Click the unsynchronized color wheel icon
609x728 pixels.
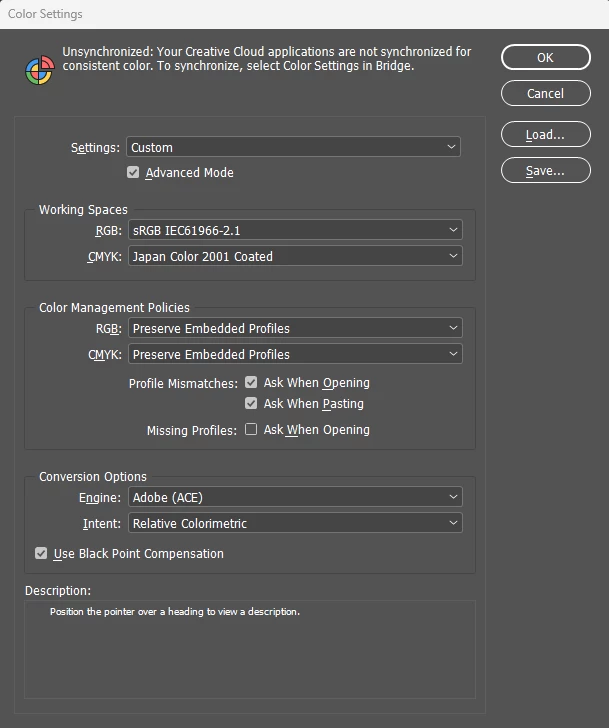click(x=40, y=70)
